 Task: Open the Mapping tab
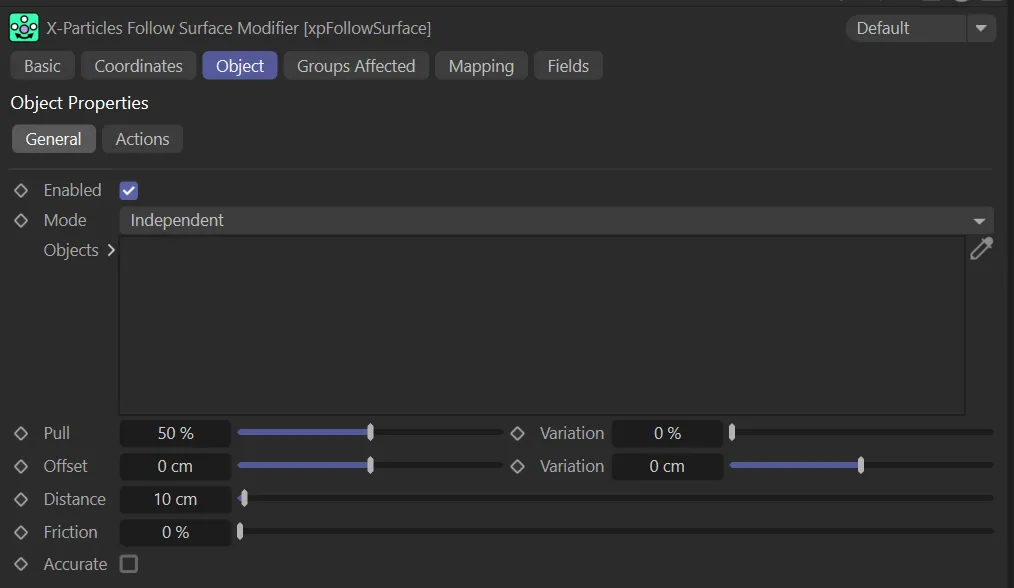point(481,66)
